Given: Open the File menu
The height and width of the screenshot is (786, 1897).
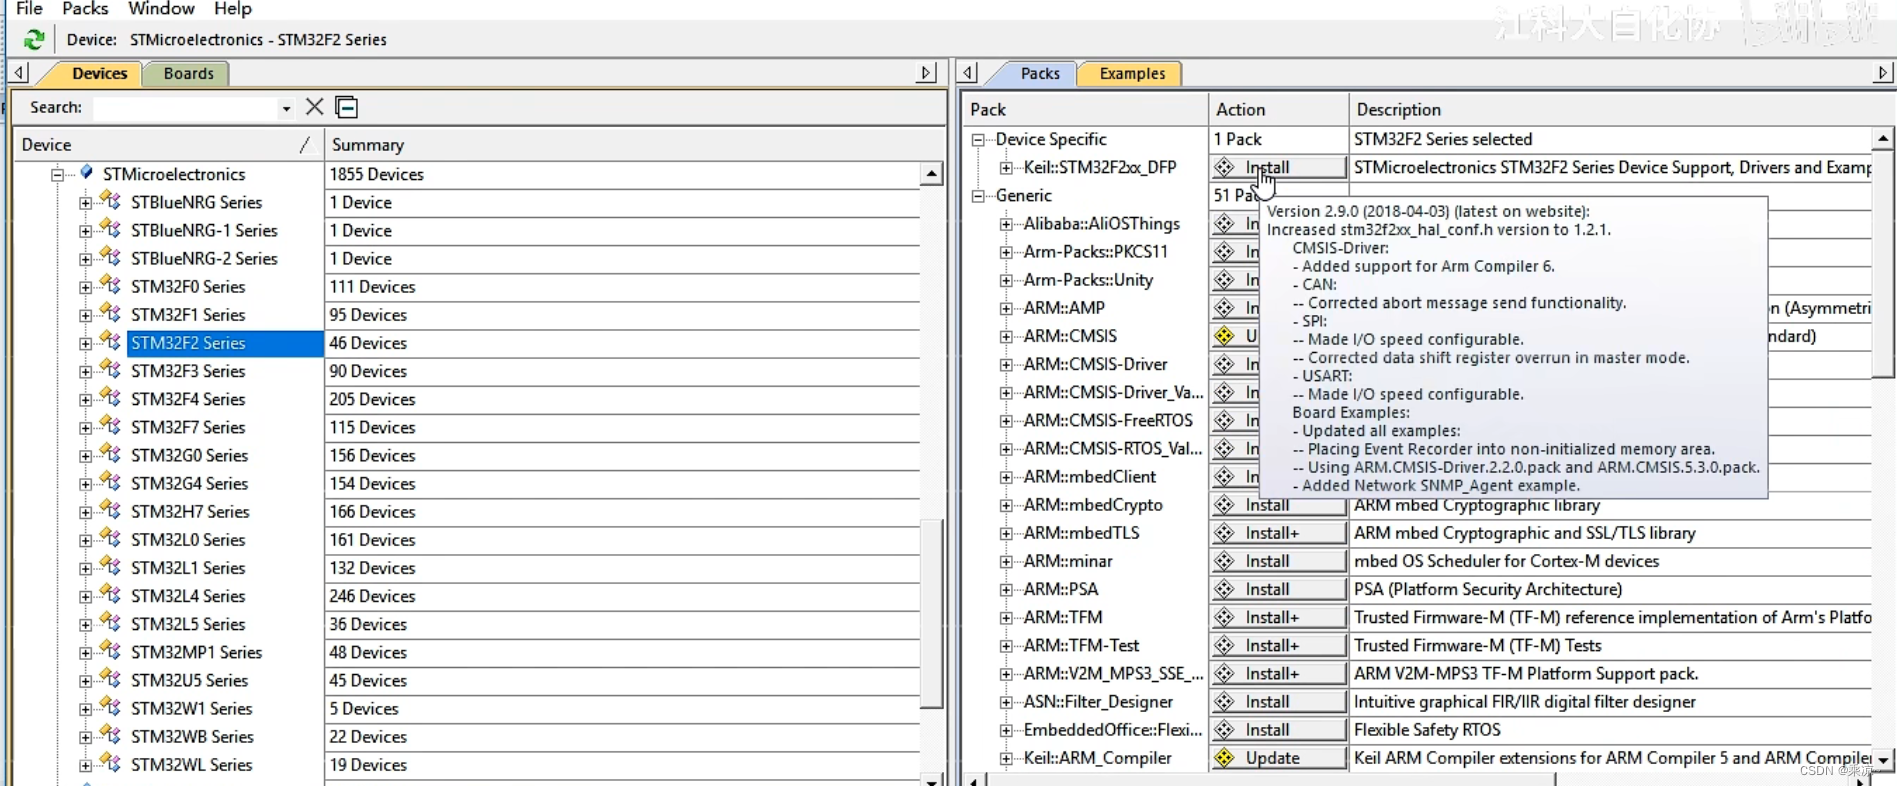Looking at the screenshot, I should pos(30,9).
